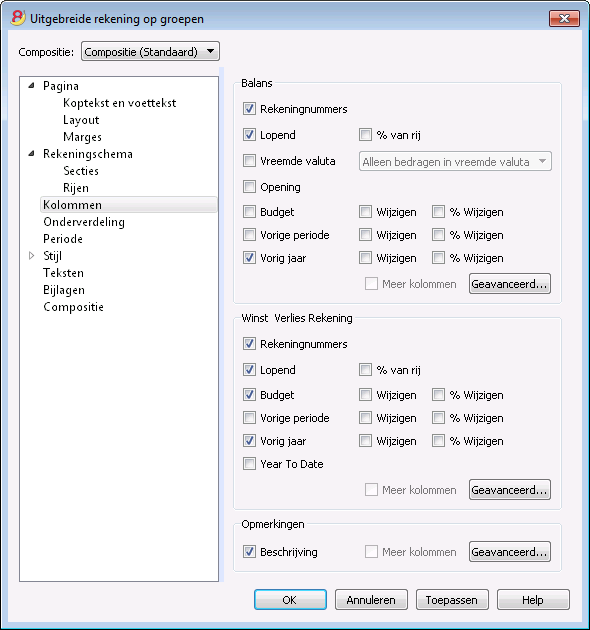This screenshot has width=590, height=630.
Task: Open the Compositie (Standaard) dropdown
Action: tap(150, 51)
